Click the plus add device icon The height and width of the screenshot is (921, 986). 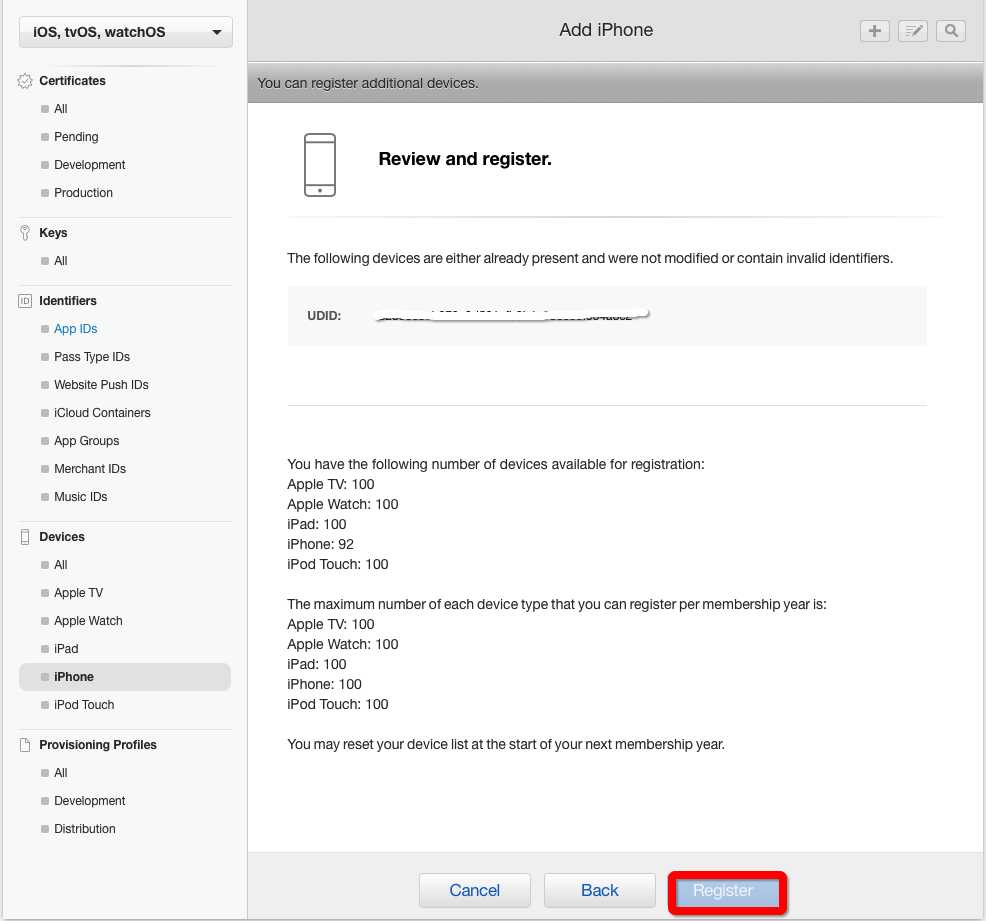pyautogui.click(x=875, y=31)
